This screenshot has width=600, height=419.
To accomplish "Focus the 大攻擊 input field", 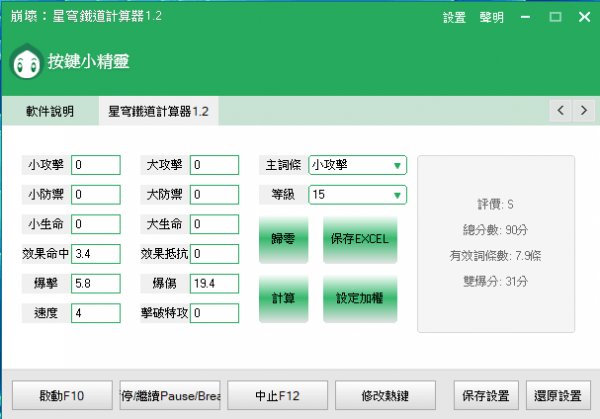I will coord(214,165).
